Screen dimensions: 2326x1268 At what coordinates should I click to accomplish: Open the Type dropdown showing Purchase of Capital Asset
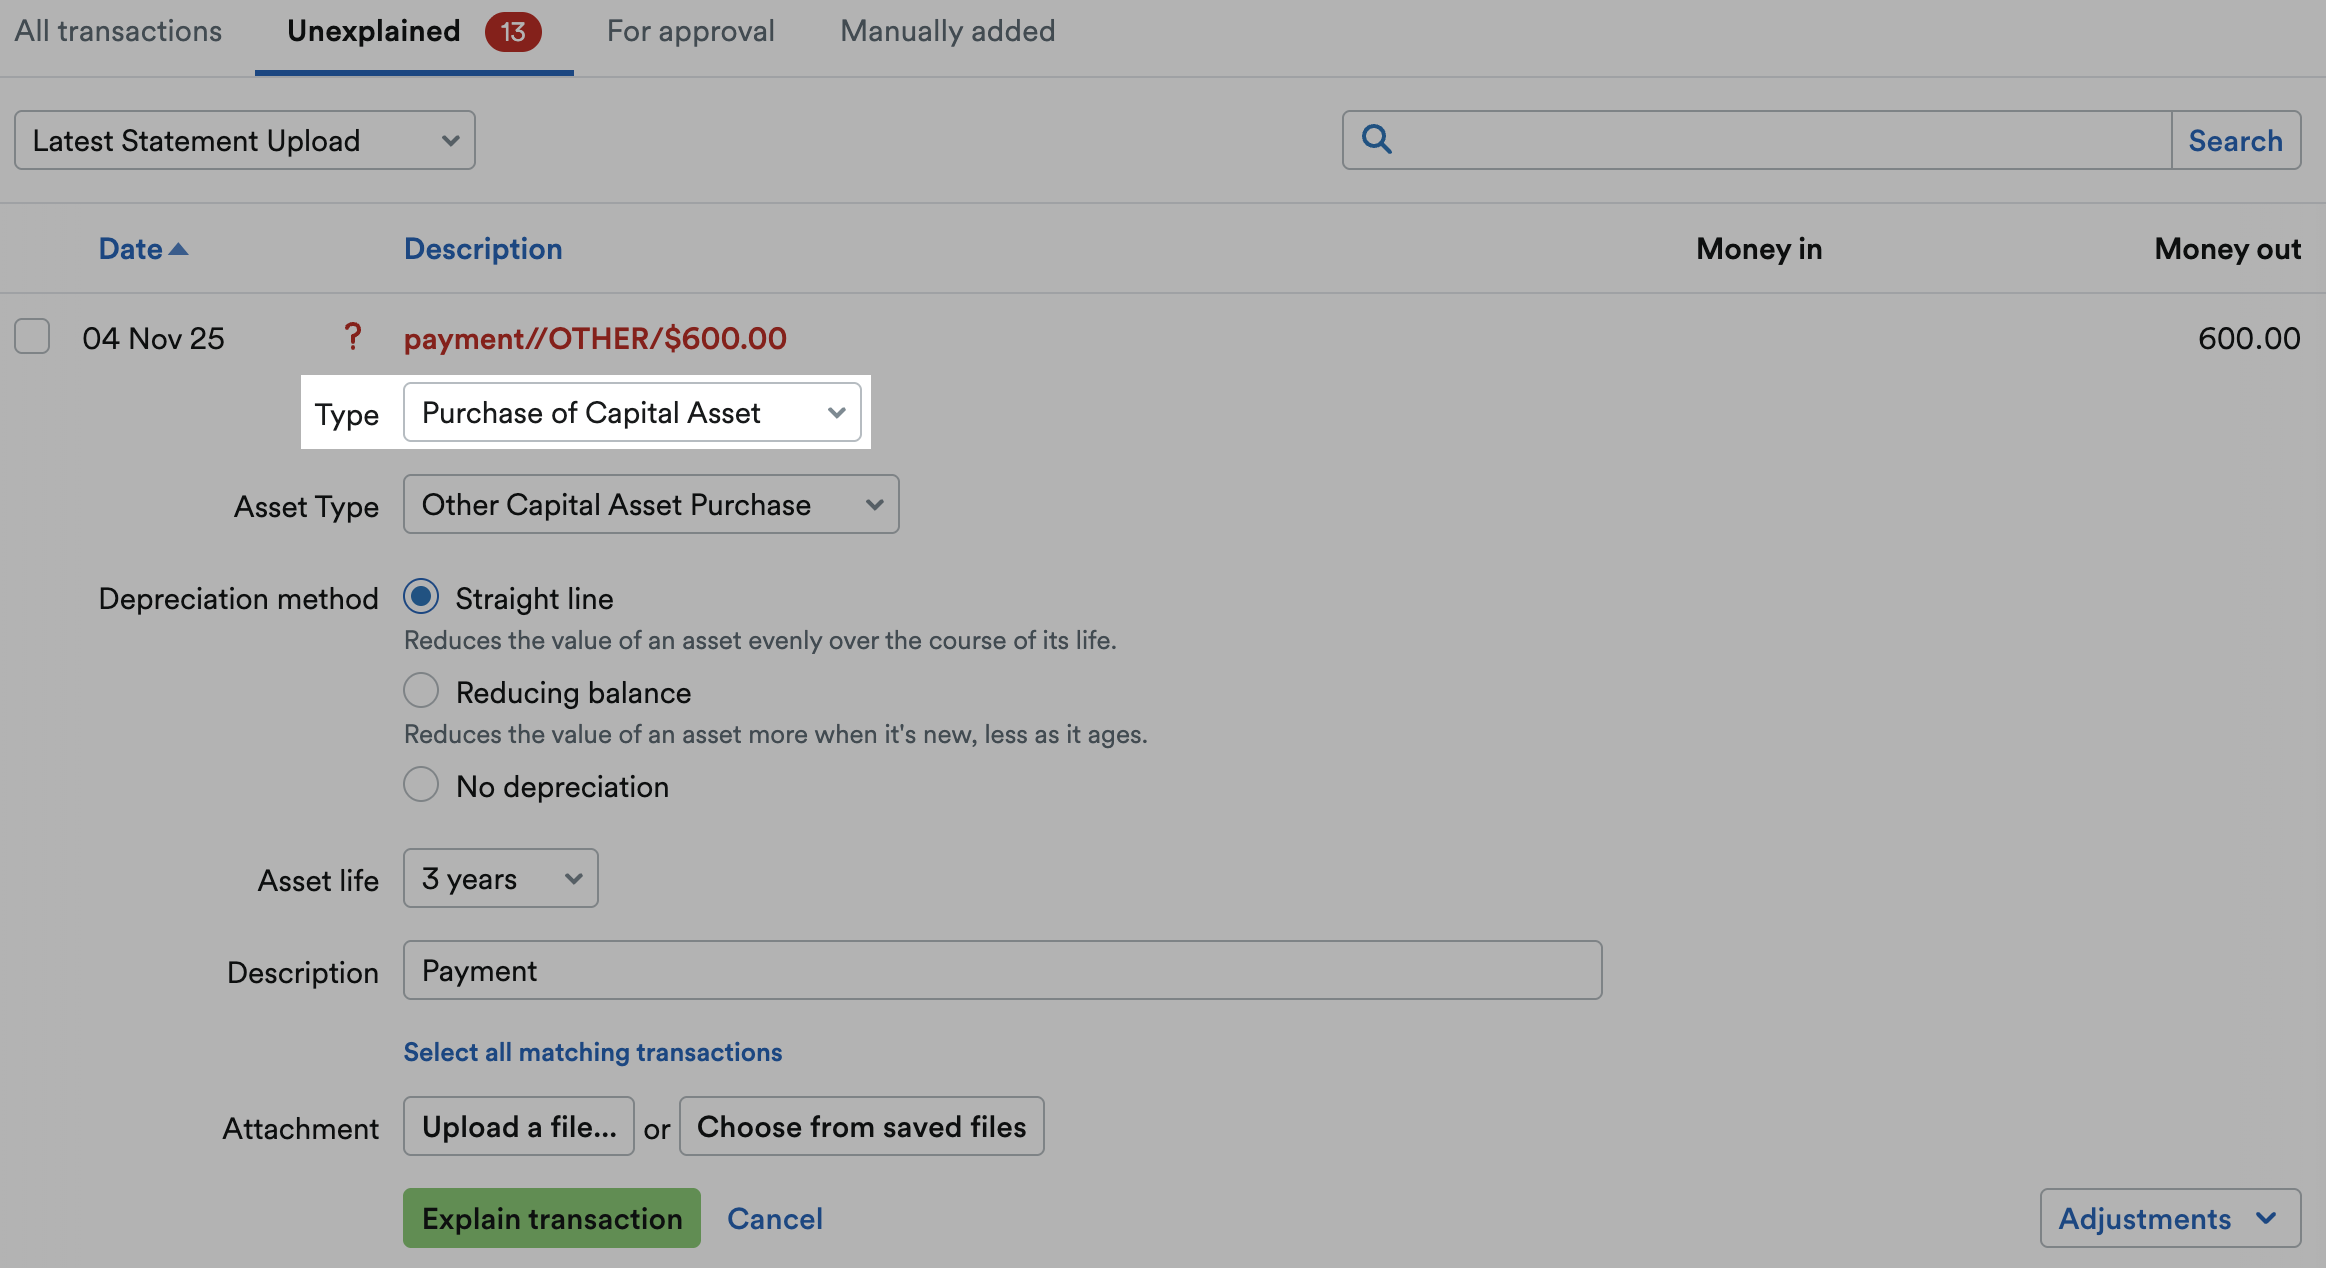pos(632,412)
